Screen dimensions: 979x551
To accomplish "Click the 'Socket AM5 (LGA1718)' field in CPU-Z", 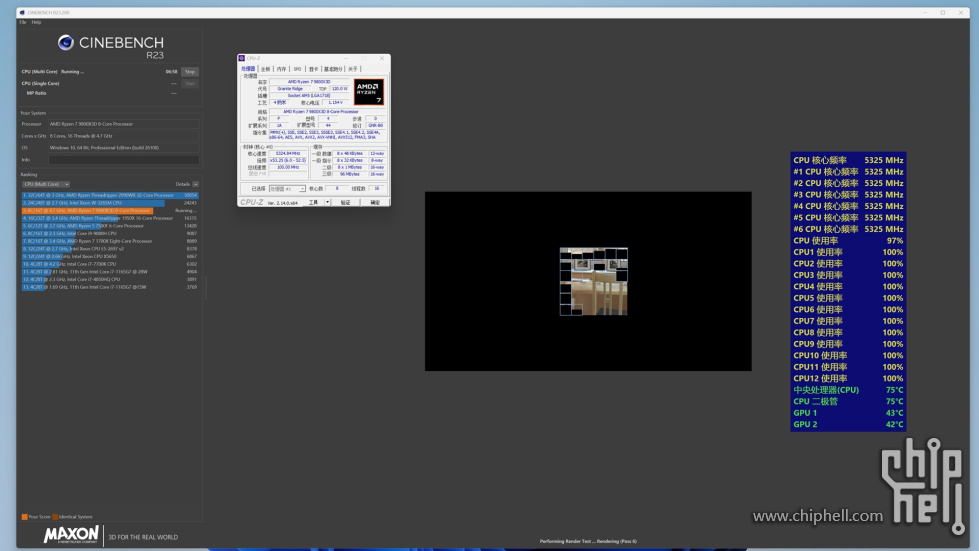I will click(x=309, y=95).
